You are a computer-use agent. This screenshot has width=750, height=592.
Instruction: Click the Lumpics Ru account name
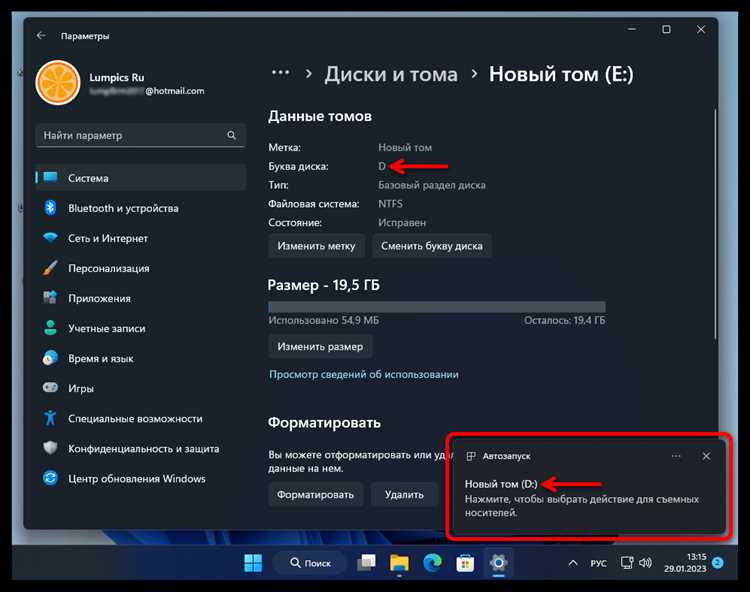pos(117,77)
